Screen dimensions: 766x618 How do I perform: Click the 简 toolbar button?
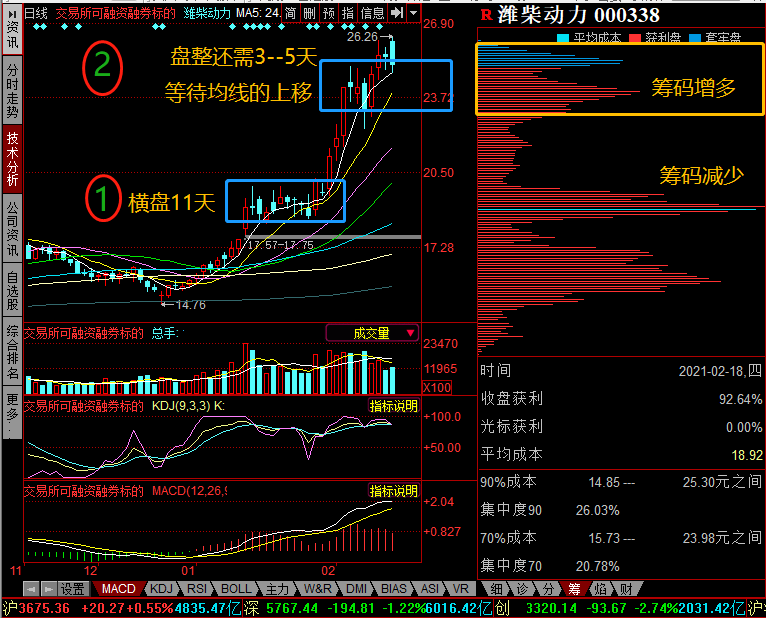pos(291,13)
